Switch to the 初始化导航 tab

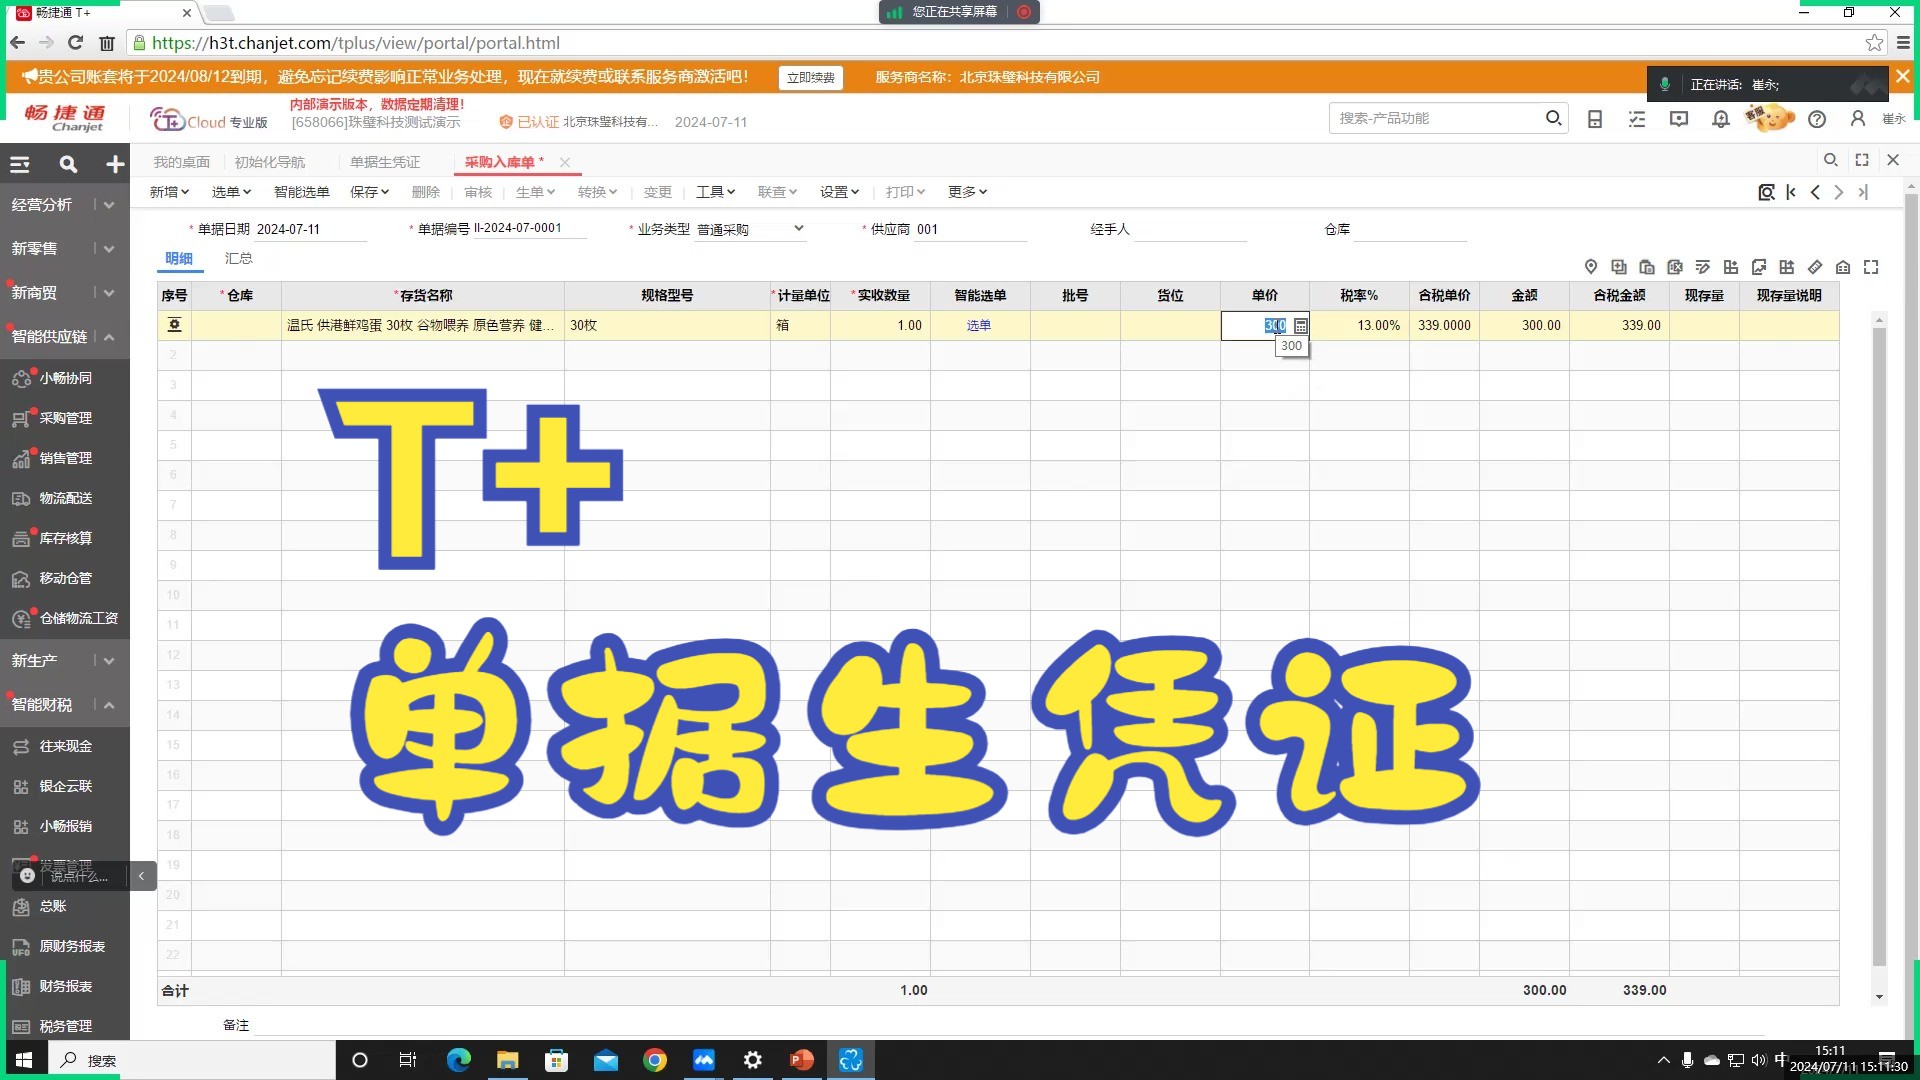(x=270, y=162)
